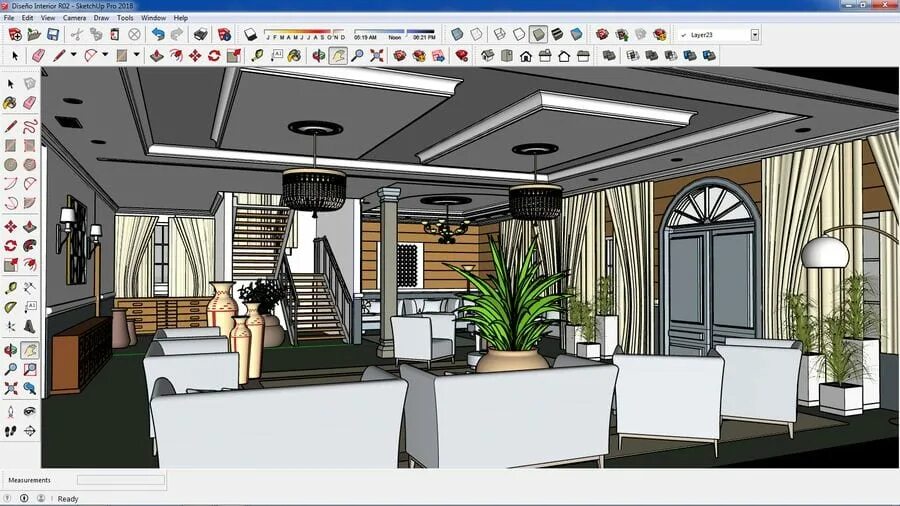Toggle the active Shaded face style
Screen dimensions: 900x506
pos(538,34)
